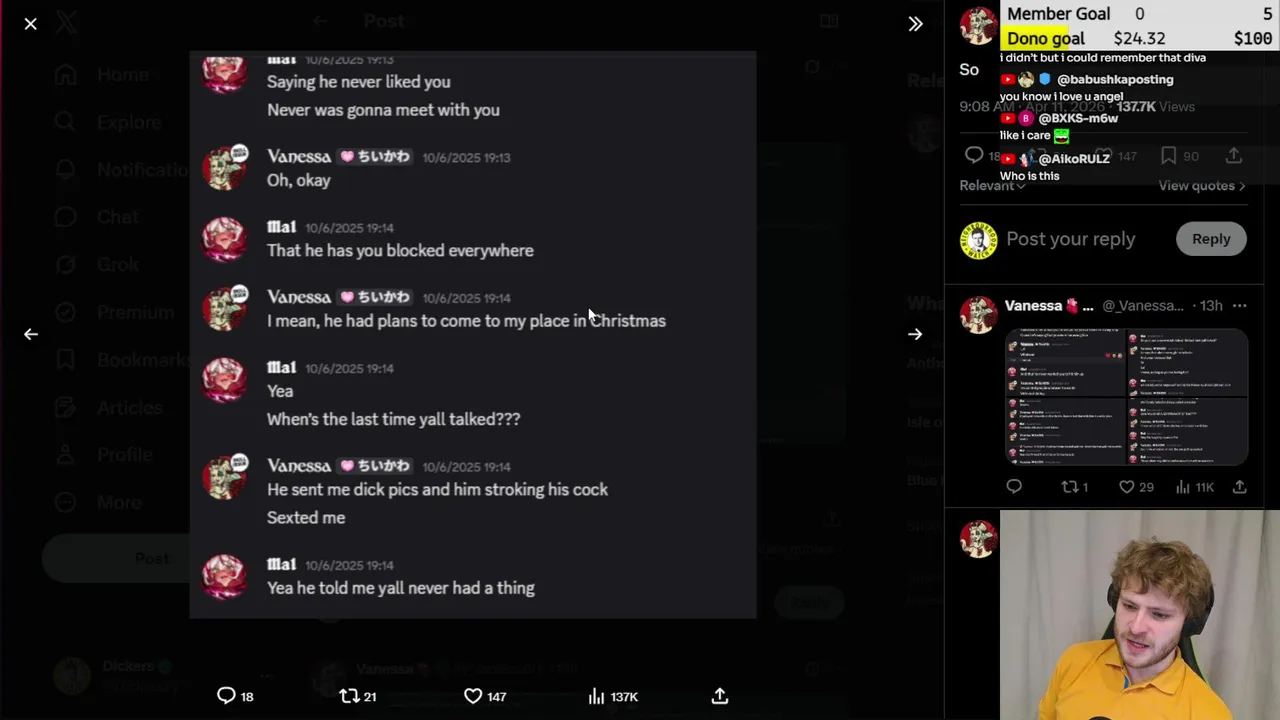Advance to the next image with right arrow

click(915, 334)
